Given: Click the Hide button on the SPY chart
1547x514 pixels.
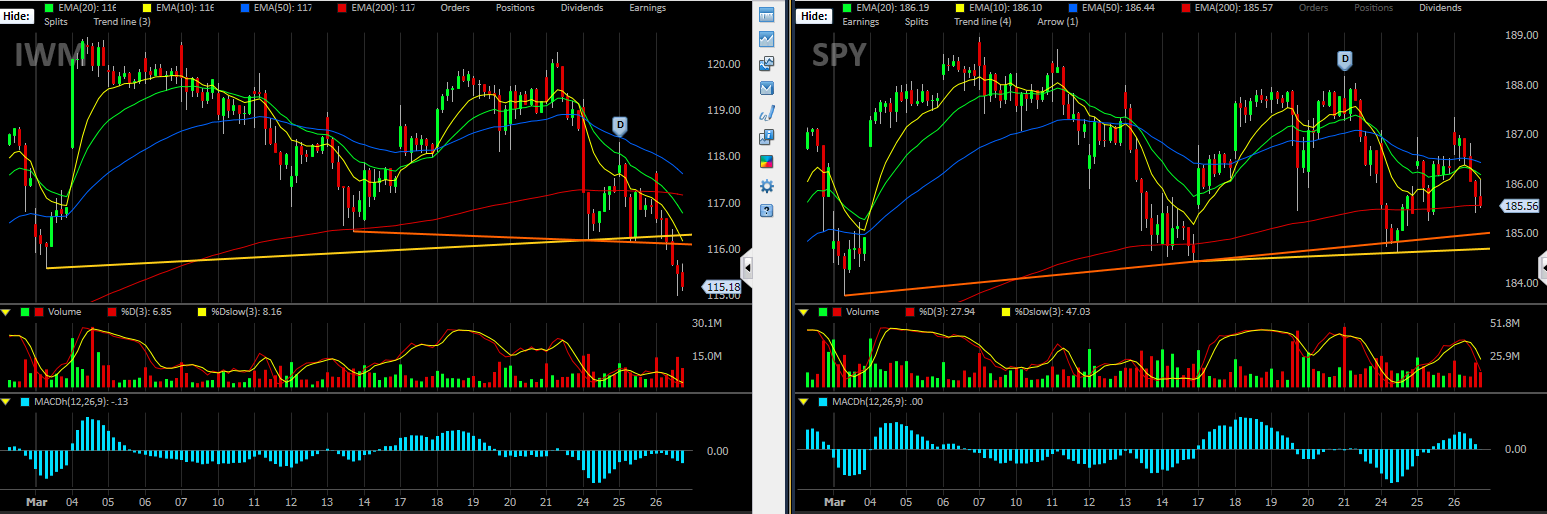Looking at the screenshot, I should tap(814, 16).
